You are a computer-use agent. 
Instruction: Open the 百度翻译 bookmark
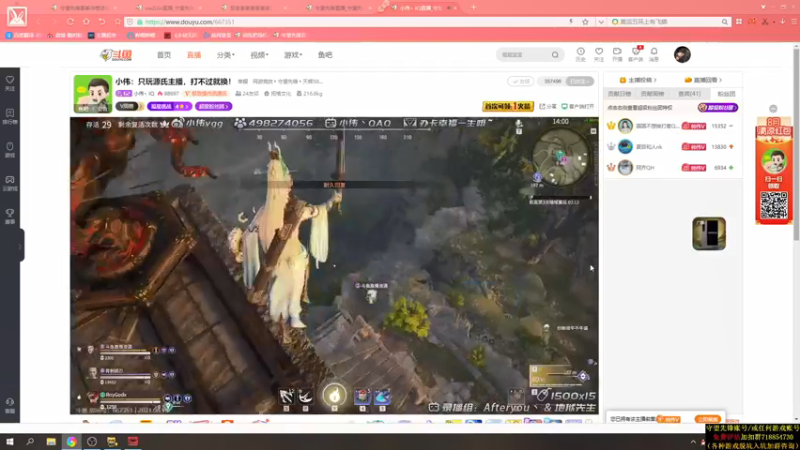23,35
